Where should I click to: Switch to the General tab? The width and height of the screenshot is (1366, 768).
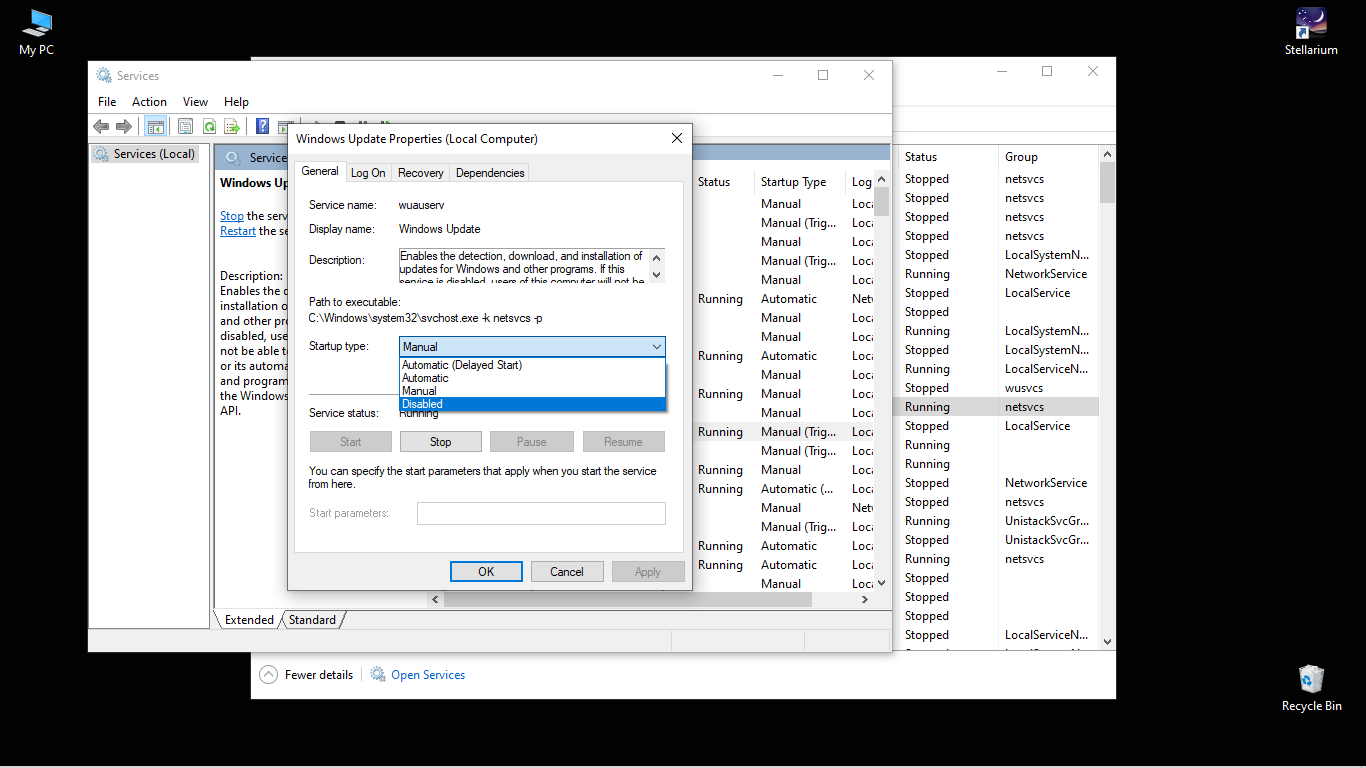(320, 171)
